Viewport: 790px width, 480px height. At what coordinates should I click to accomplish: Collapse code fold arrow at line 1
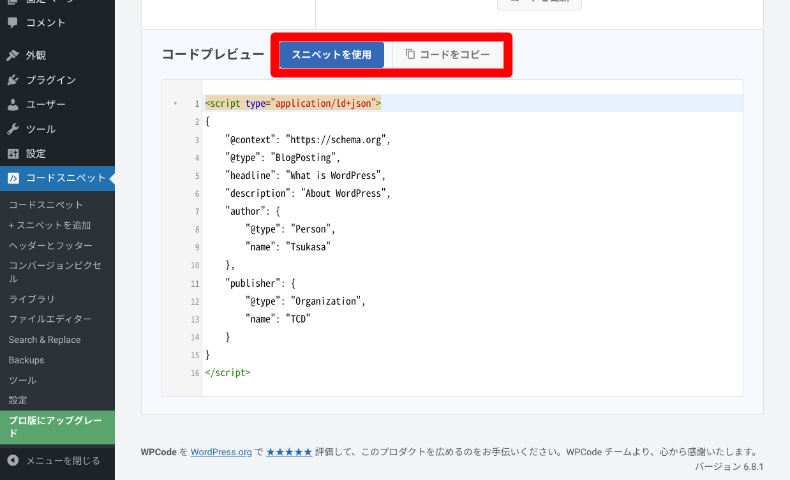175,104
